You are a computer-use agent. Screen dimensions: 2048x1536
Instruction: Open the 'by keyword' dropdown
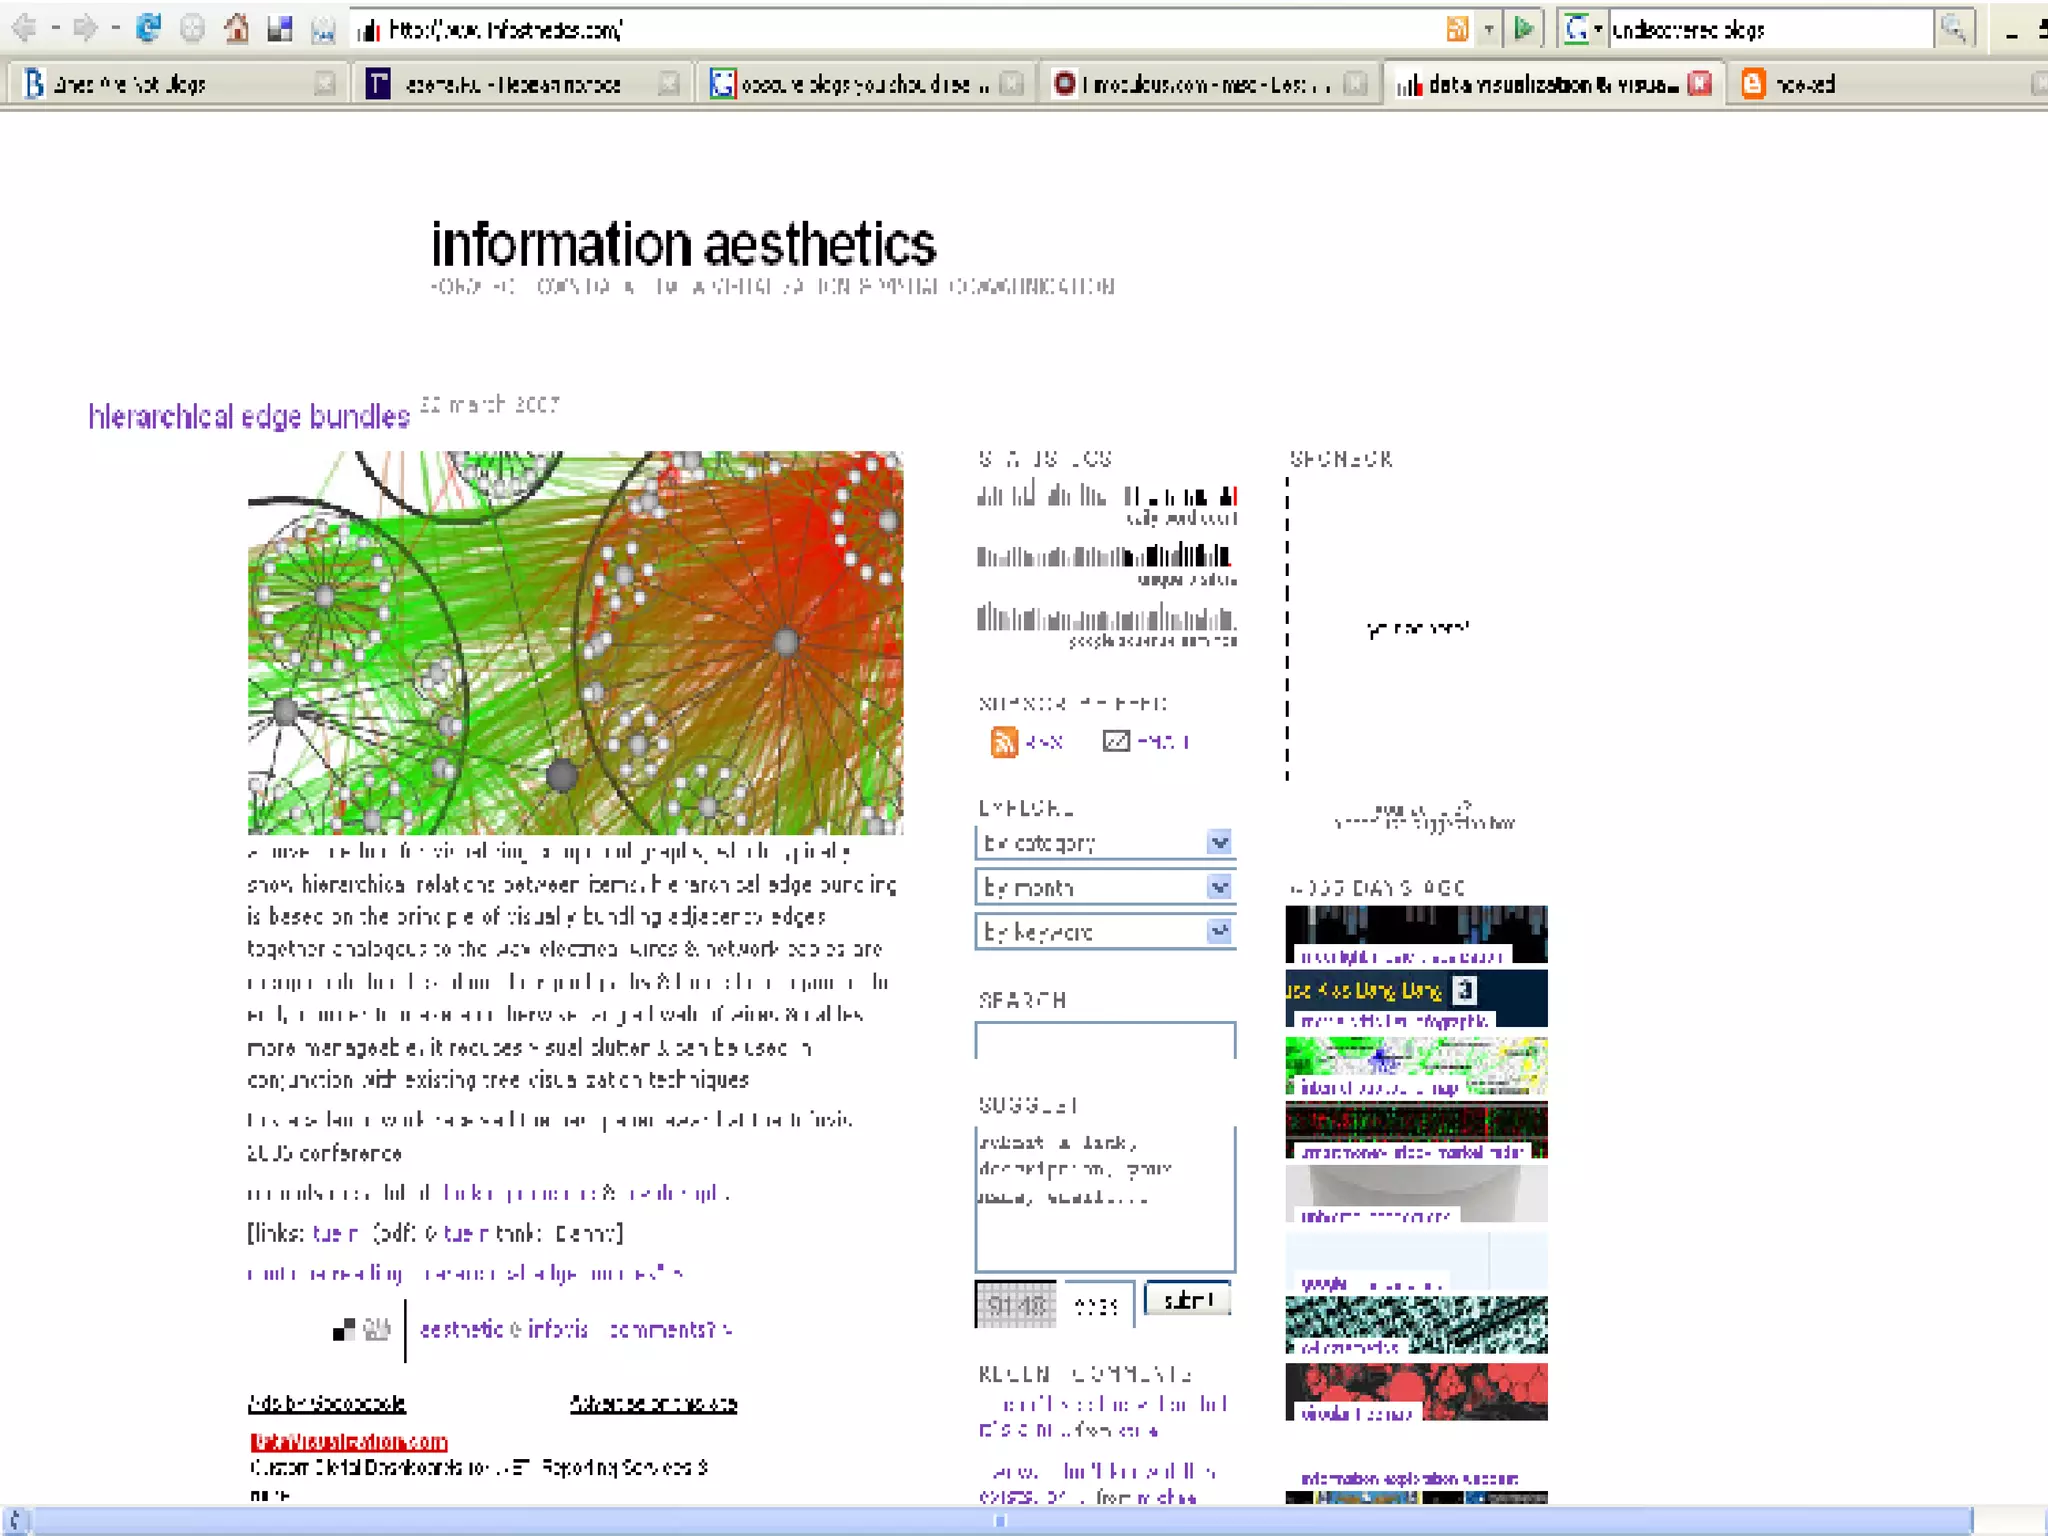[1218, 931]
